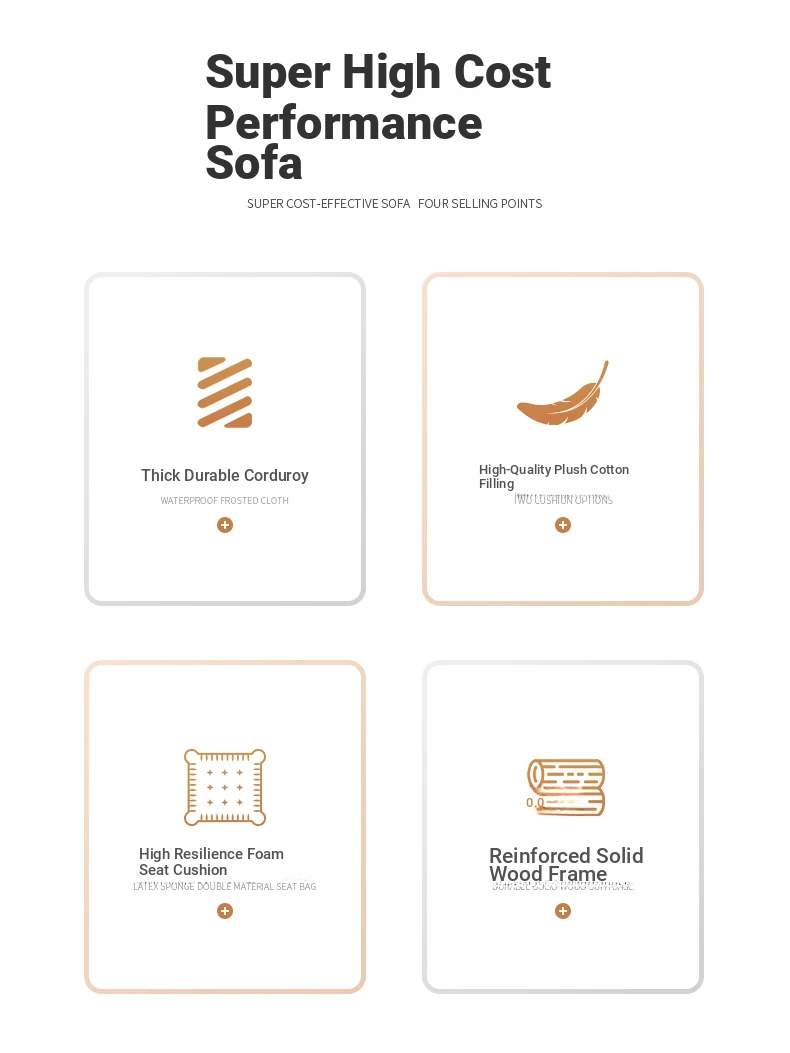
Task: Expand plus button under Thick Durable Corduroy
Action: [225, 525]
